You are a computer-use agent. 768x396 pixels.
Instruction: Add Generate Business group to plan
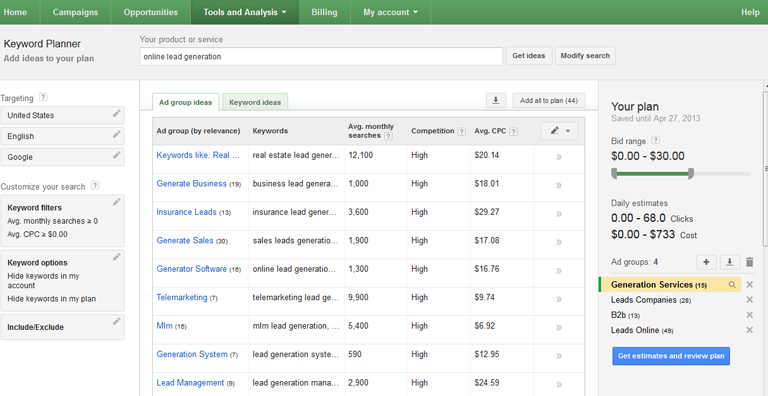pyautogui.click(x=559, y=185)
